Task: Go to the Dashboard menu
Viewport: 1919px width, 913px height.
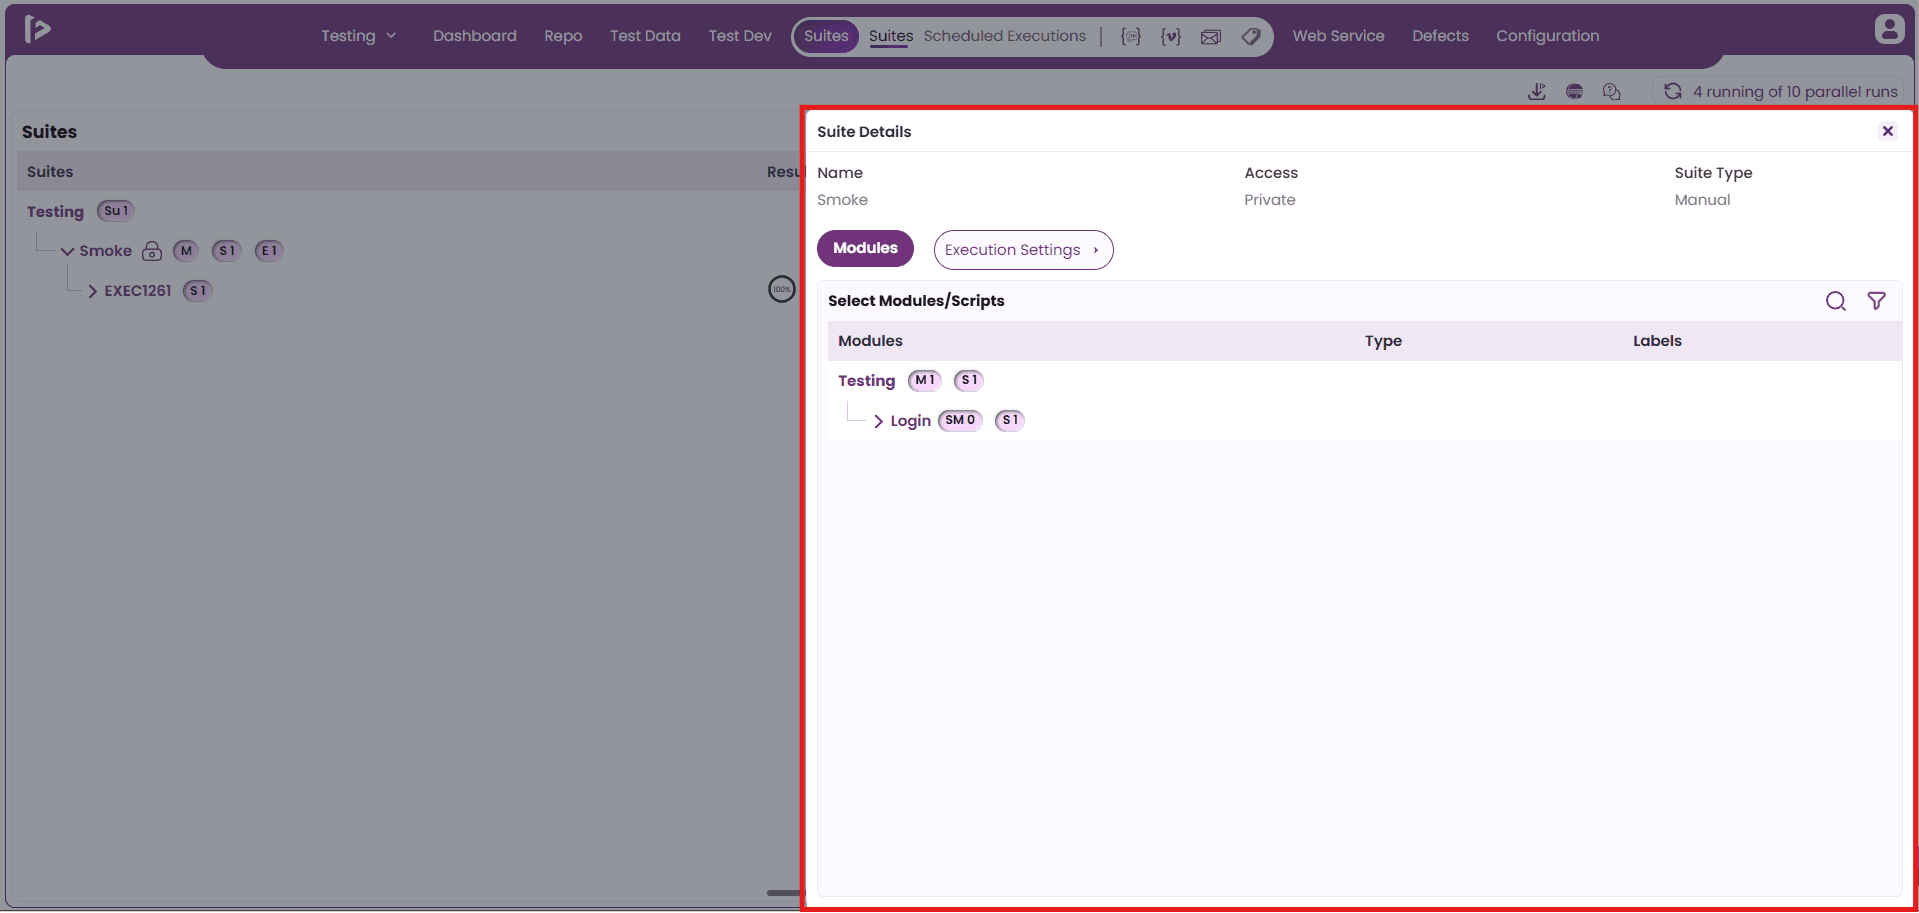Action: click(475, 36)
